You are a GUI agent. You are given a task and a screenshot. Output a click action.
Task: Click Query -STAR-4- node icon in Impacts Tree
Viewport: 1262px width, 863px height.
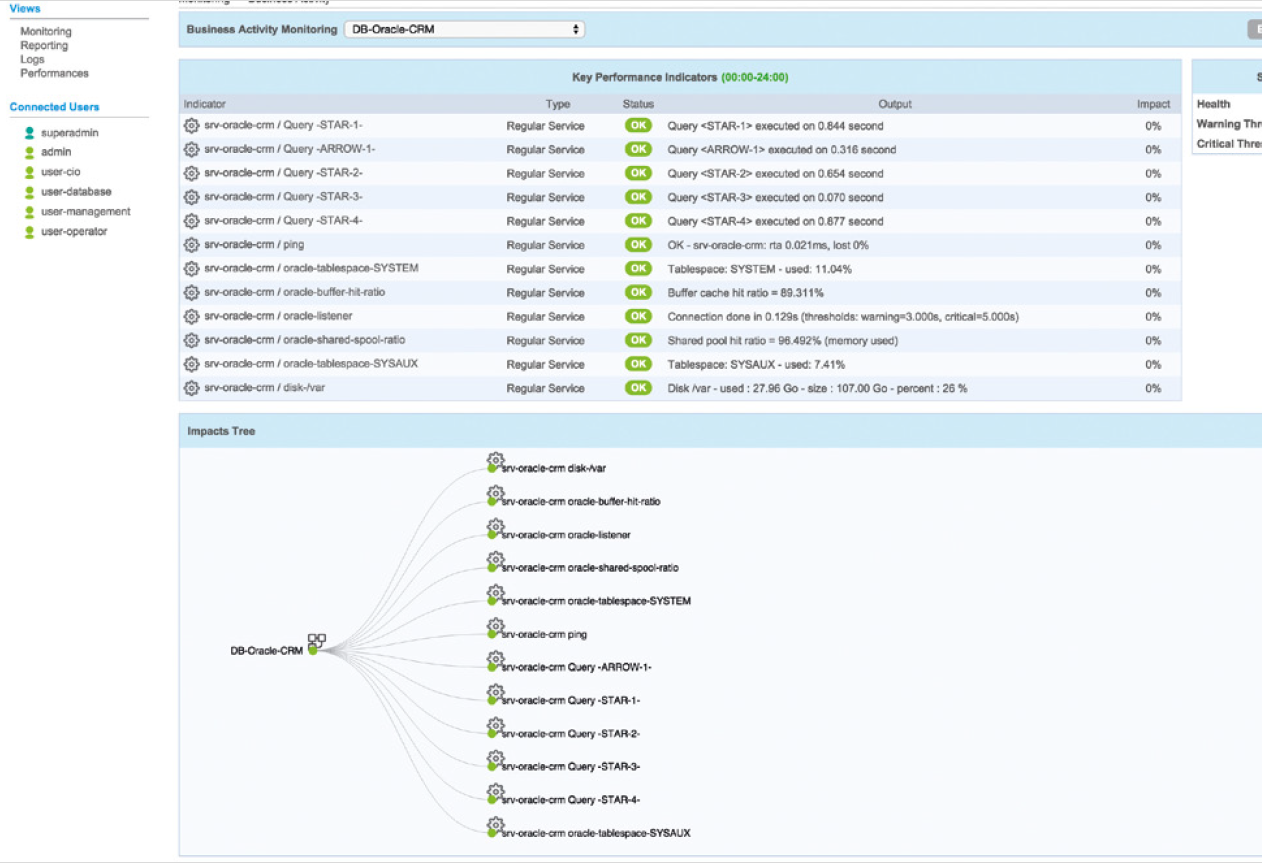click(x=495, y=793)
